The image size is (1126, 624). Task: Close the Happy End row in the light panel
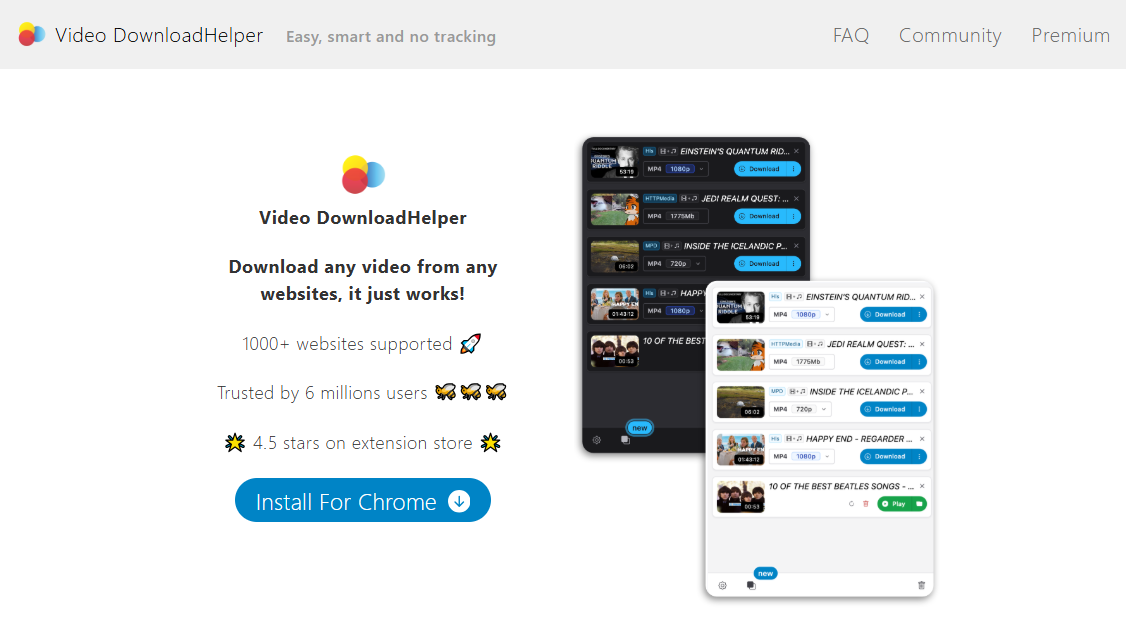tap(922, 439)
